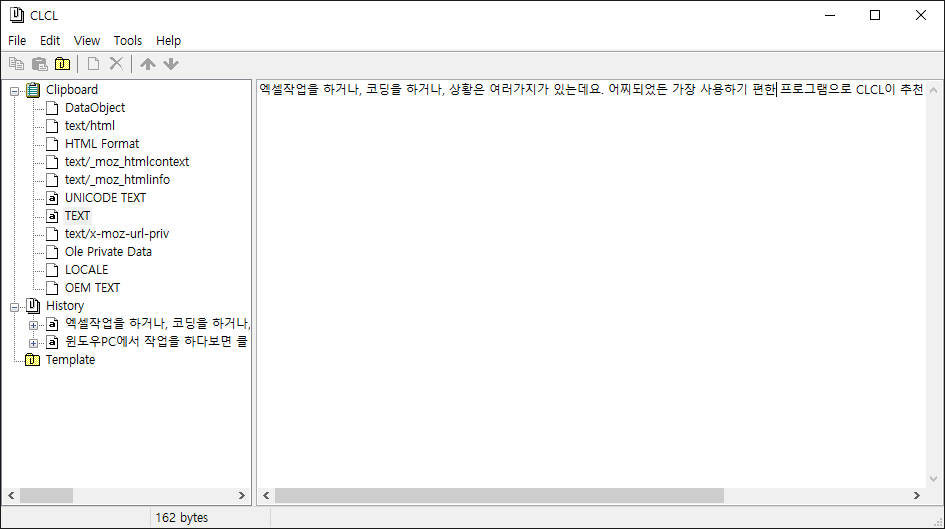Open the Help menu
This screenshot has width=945, height=529.
pyautogui.click(x=168, y=40)
